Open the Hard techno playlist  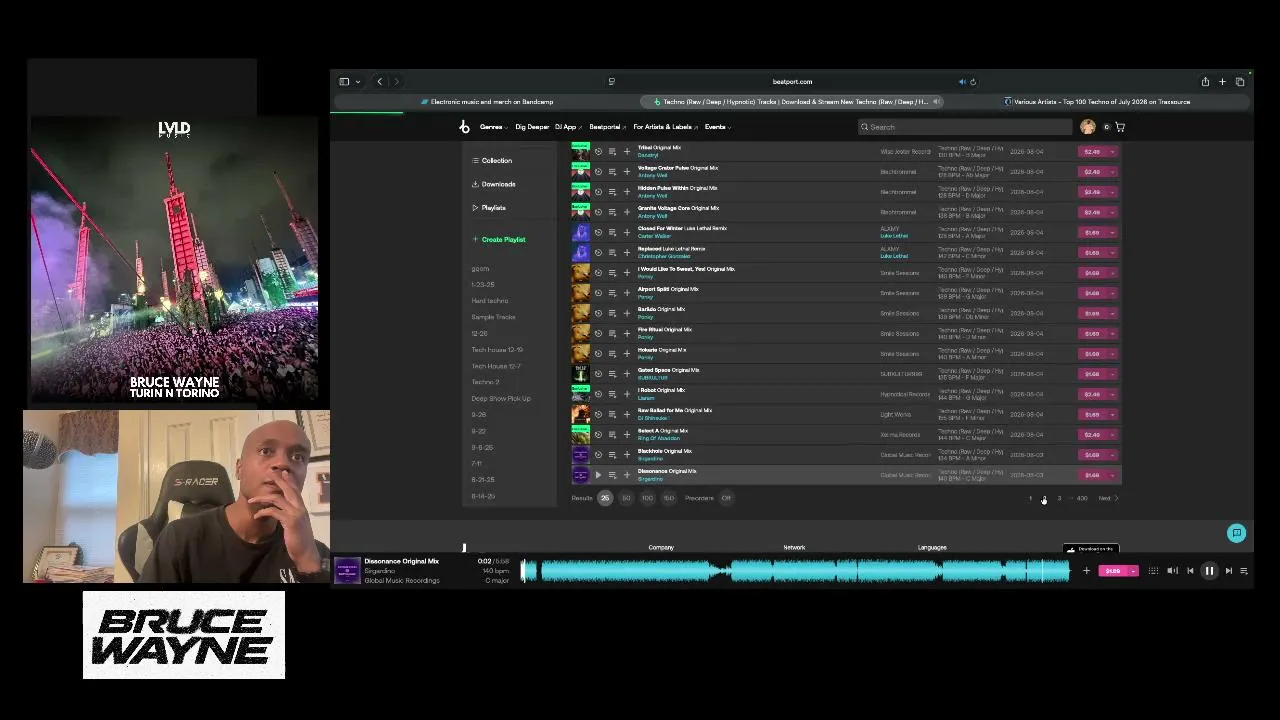click(x=490, y=301)
